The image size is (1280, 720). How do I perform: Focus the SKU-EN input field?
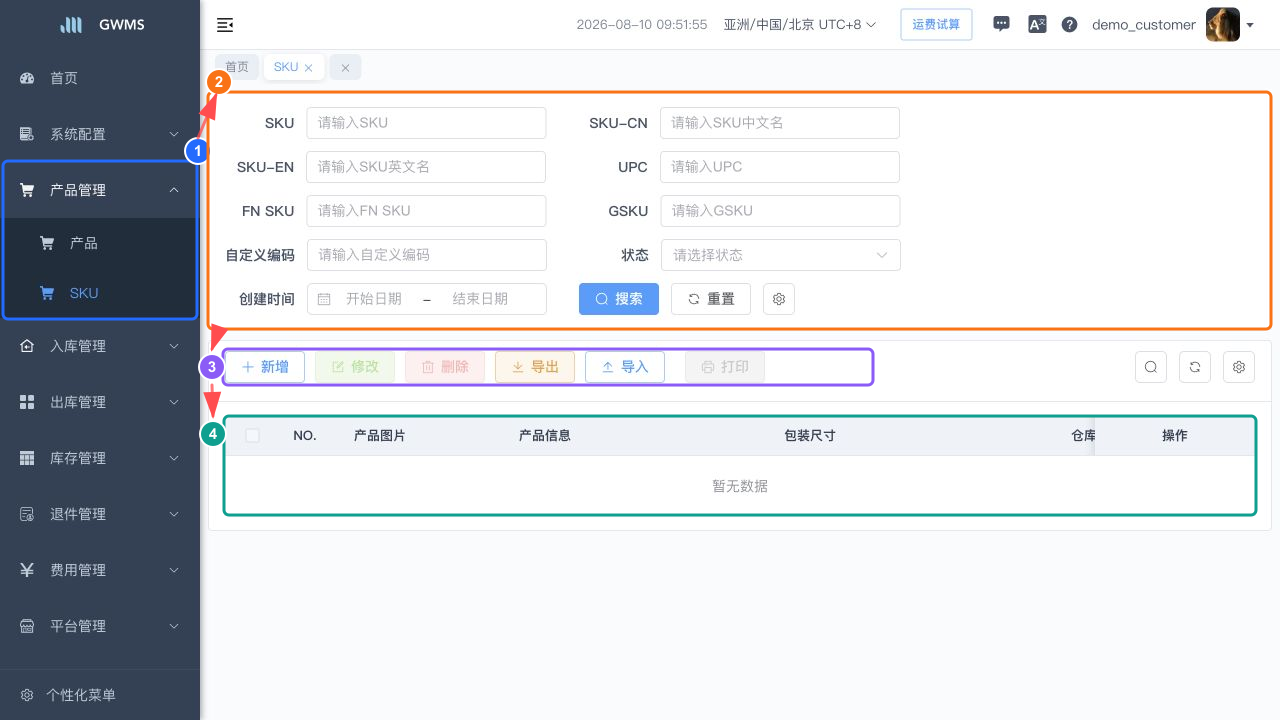coord(426,167)
